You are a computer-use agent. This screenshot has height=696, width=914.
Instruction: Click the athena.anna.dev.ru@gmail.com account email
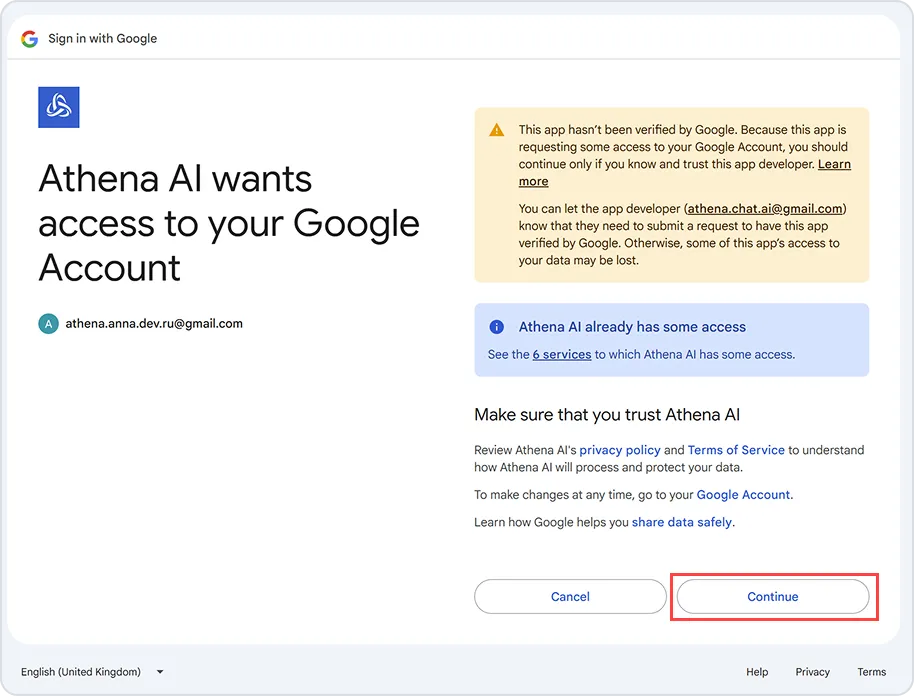(x=154, y=324)
